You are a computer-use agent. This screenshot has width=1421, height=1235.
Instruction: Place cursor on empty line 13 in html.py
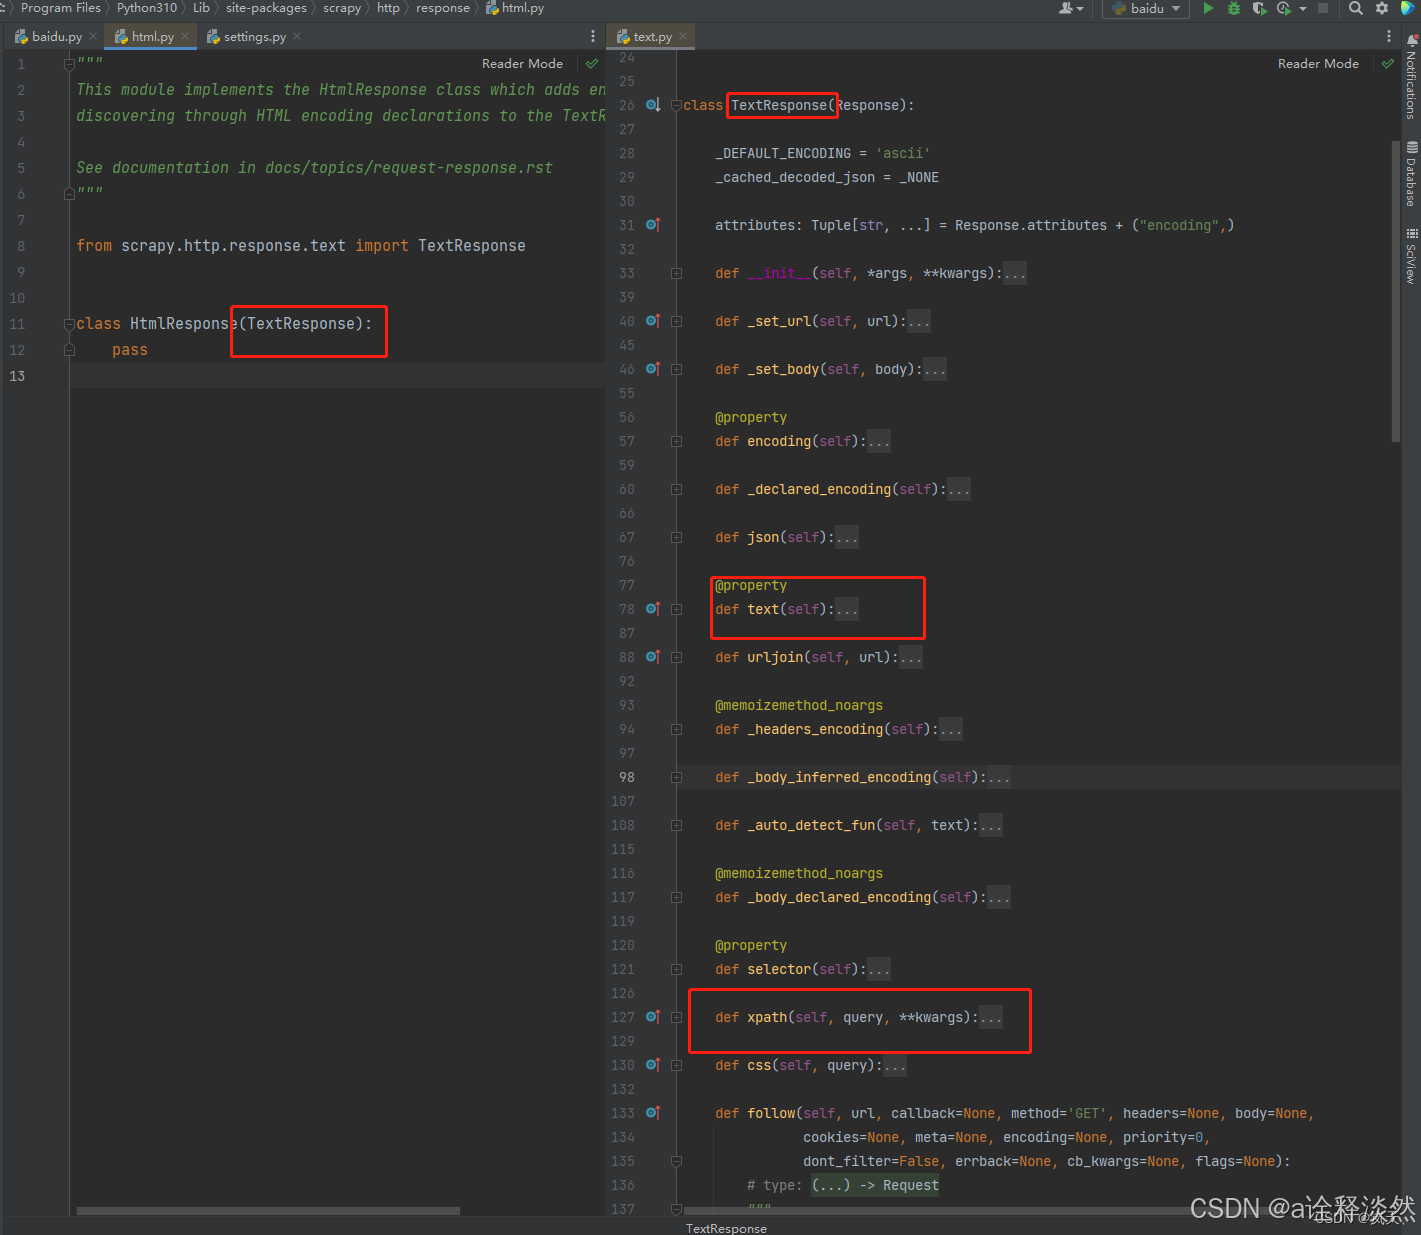337,376
